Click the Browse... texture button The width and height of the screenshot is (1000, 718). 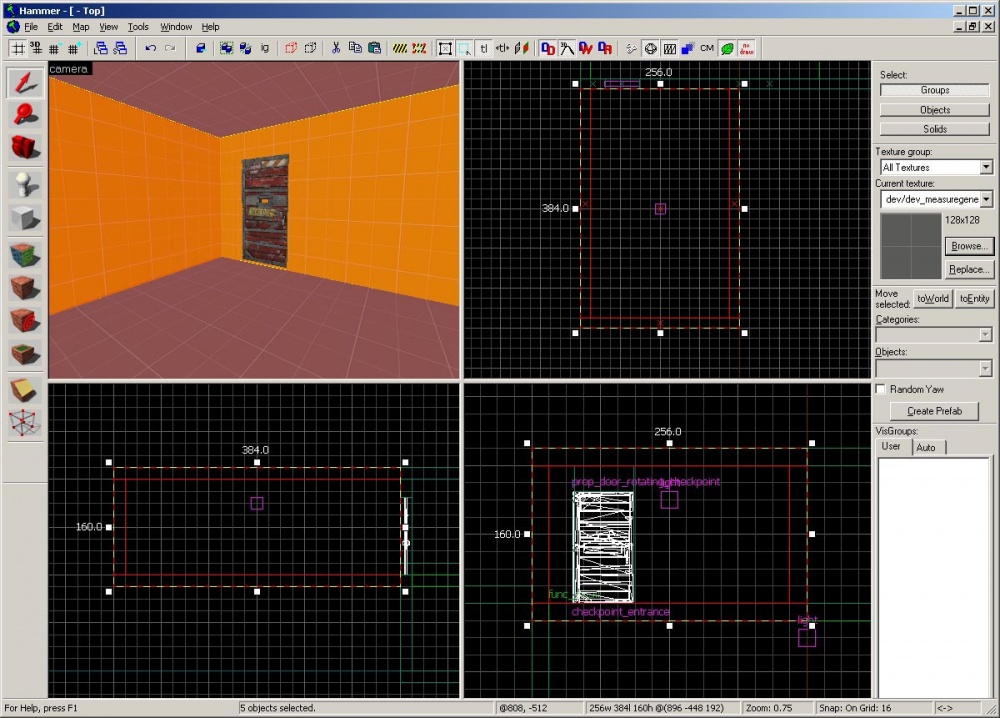click(968, 246)
